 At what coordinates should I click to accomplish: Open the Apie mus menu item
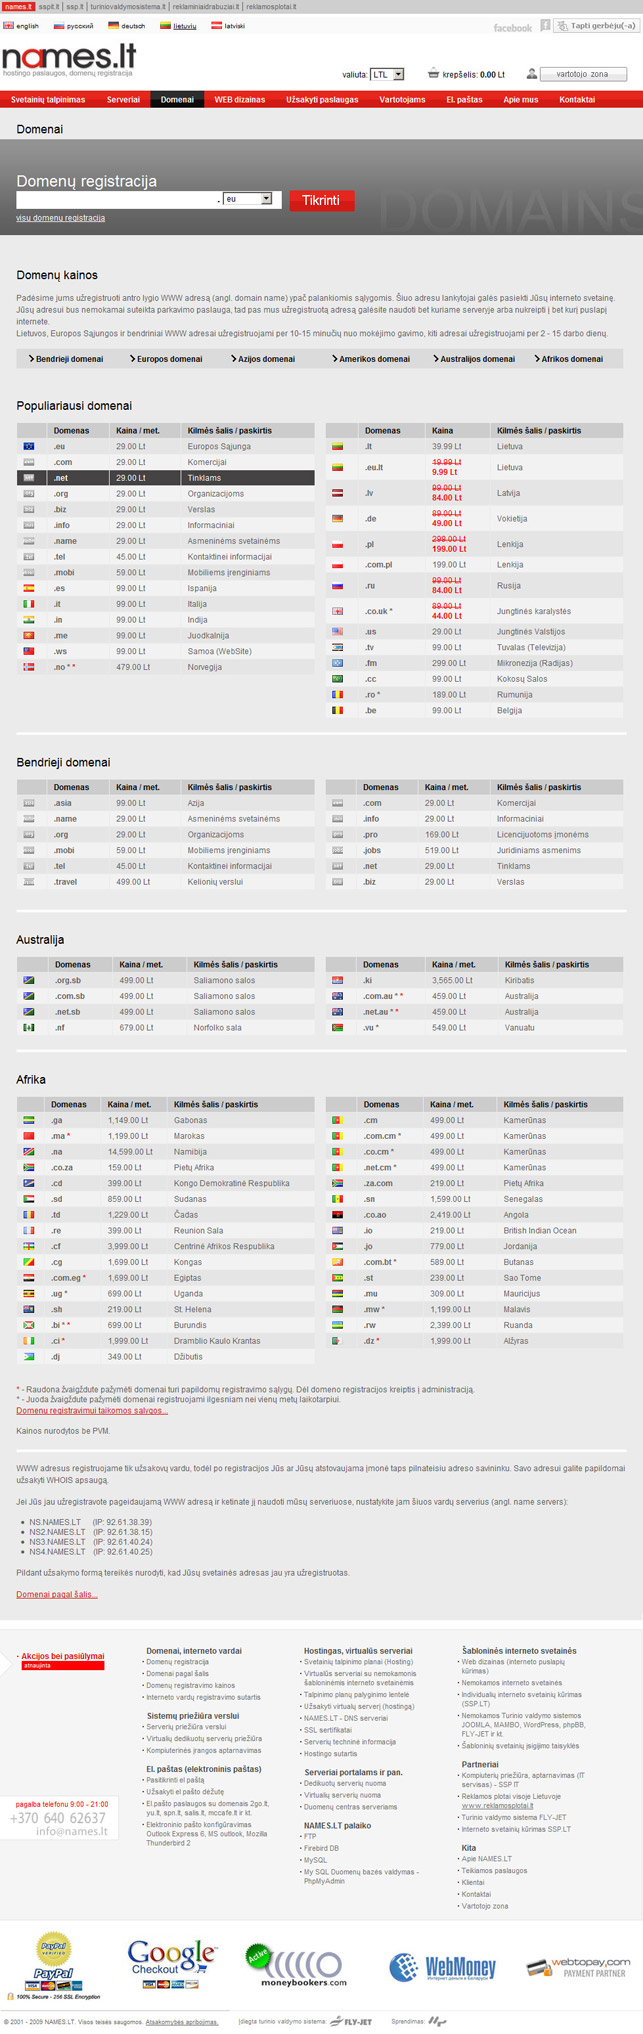pos(520,99)
